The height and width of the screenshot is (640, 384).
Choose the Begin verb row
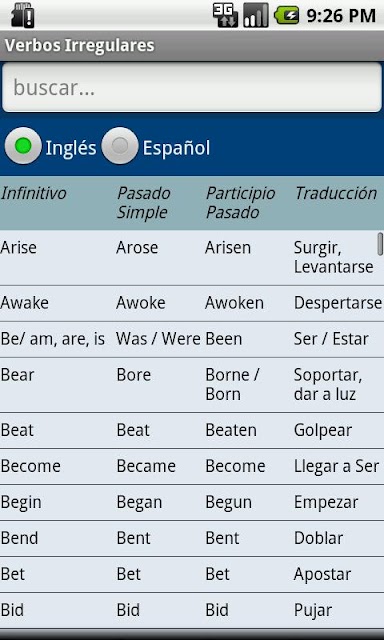(192, 502)
